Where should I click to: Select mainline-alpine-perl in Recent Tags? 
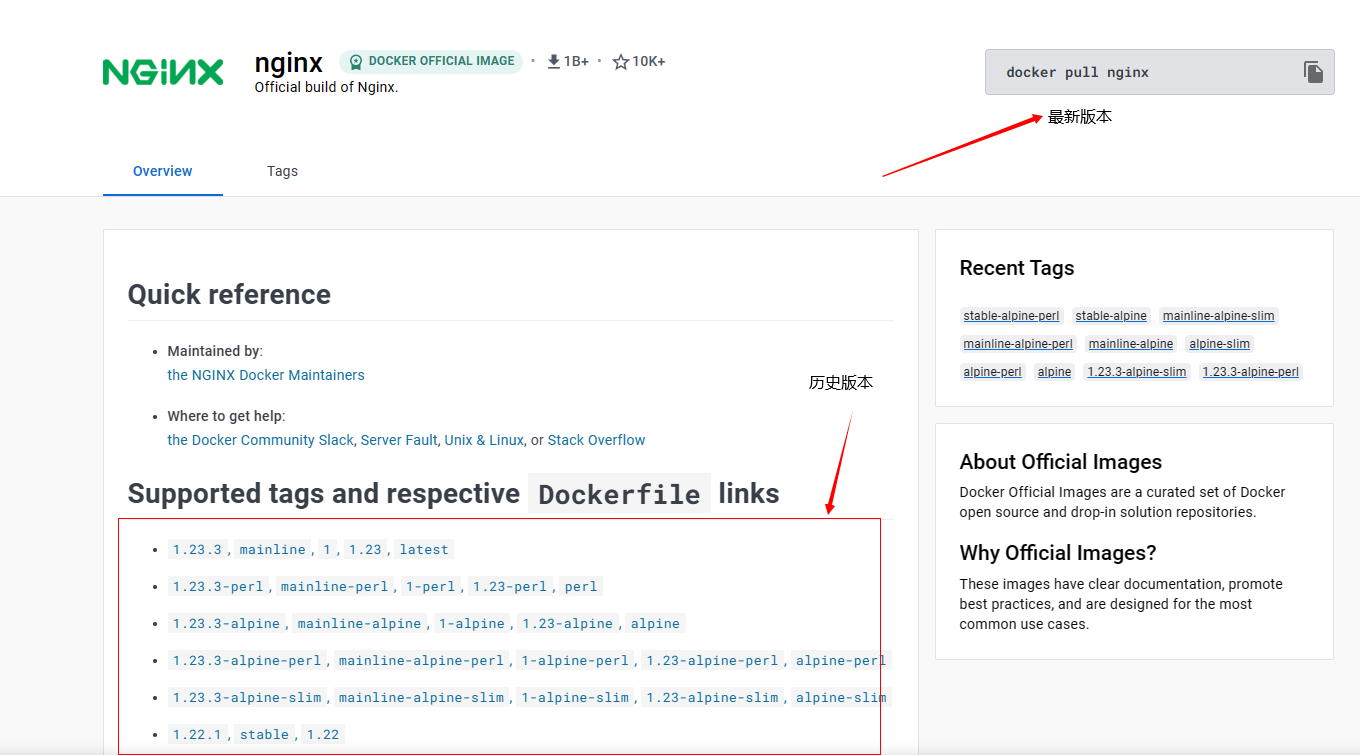tap(1018, 344)
